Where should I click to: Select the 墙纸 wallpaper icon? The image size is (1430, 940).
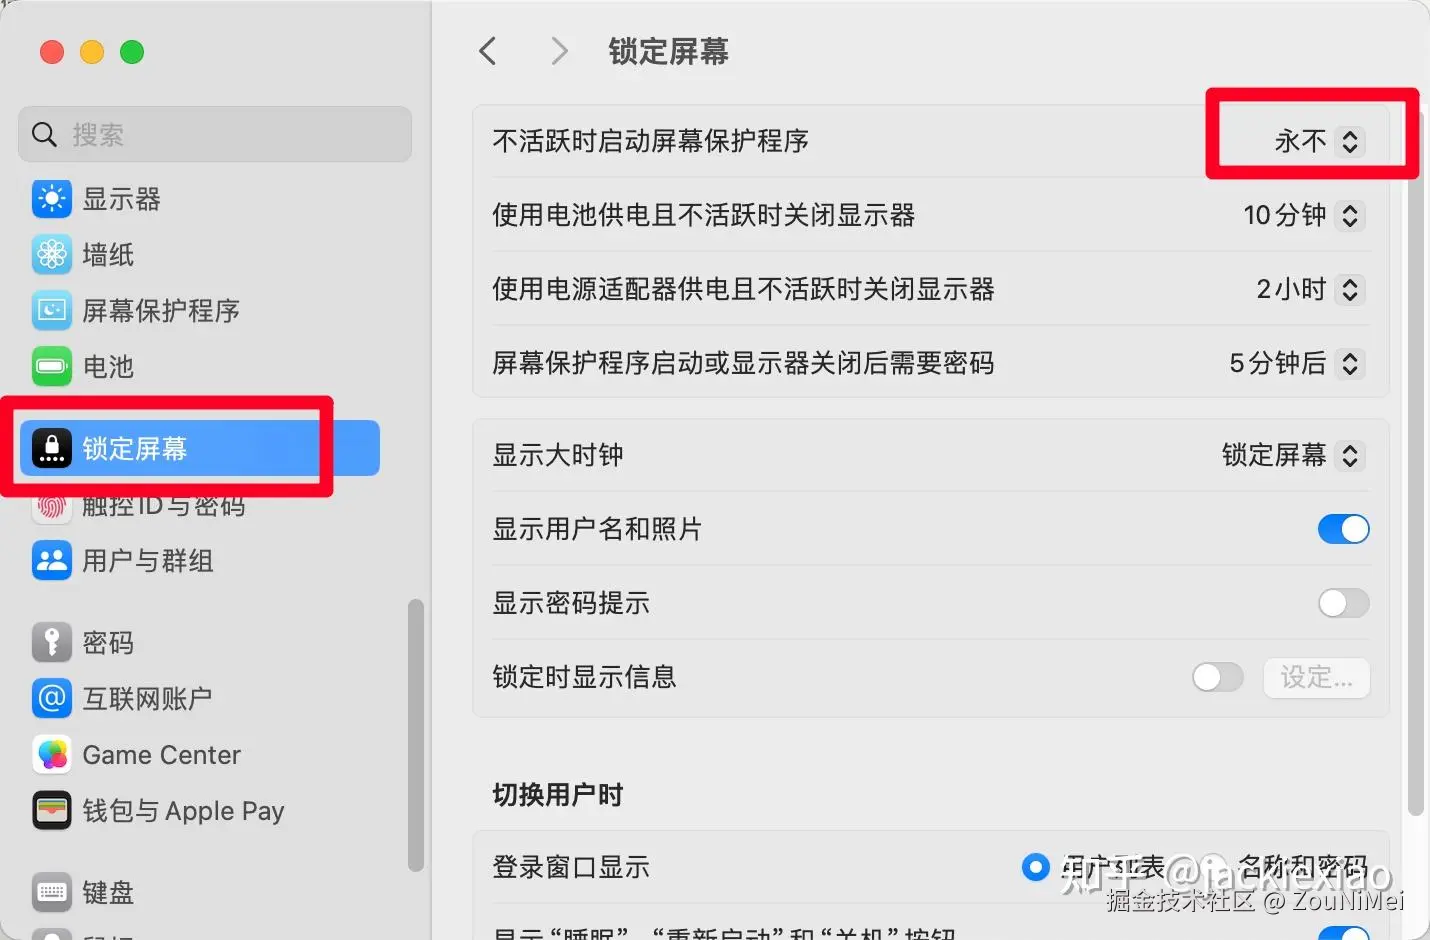[x=51, y=255]
